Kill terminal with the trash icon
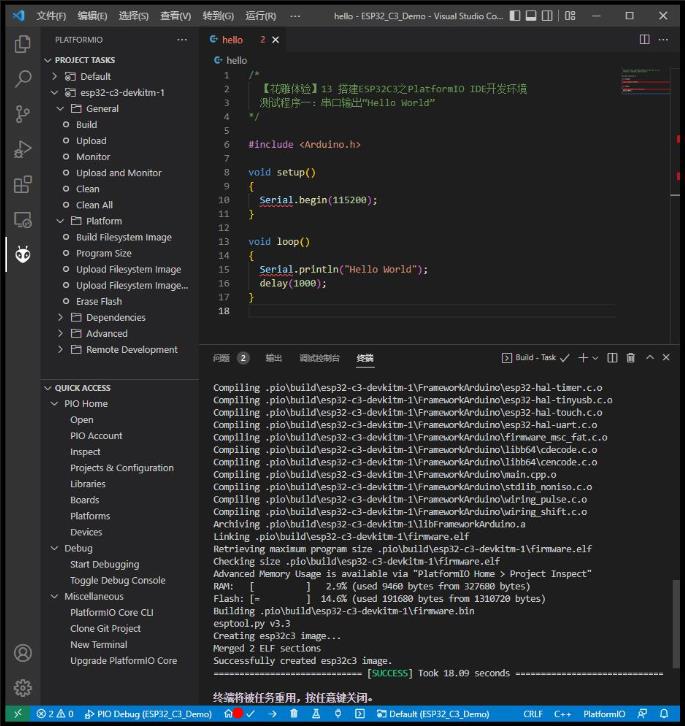This screenshot has height=726, width=685. point(630,357)
